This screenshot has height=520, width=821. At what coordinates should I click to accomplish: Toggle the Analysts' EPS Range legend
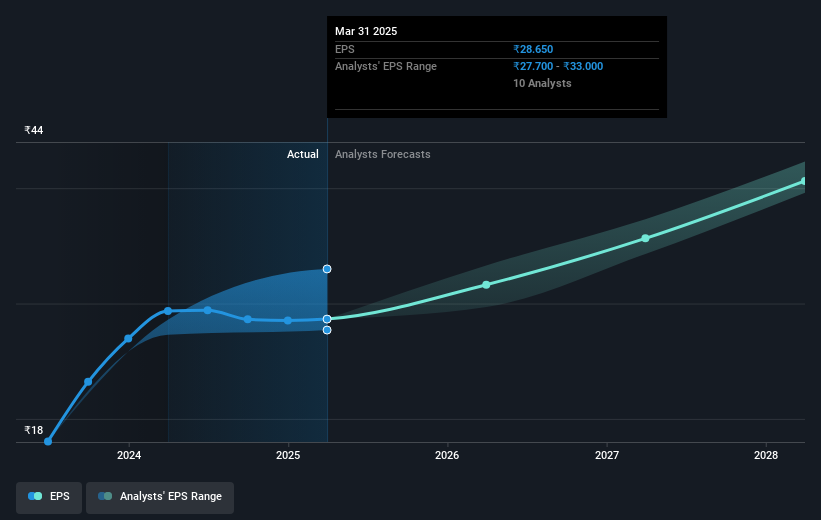(160, 496)
